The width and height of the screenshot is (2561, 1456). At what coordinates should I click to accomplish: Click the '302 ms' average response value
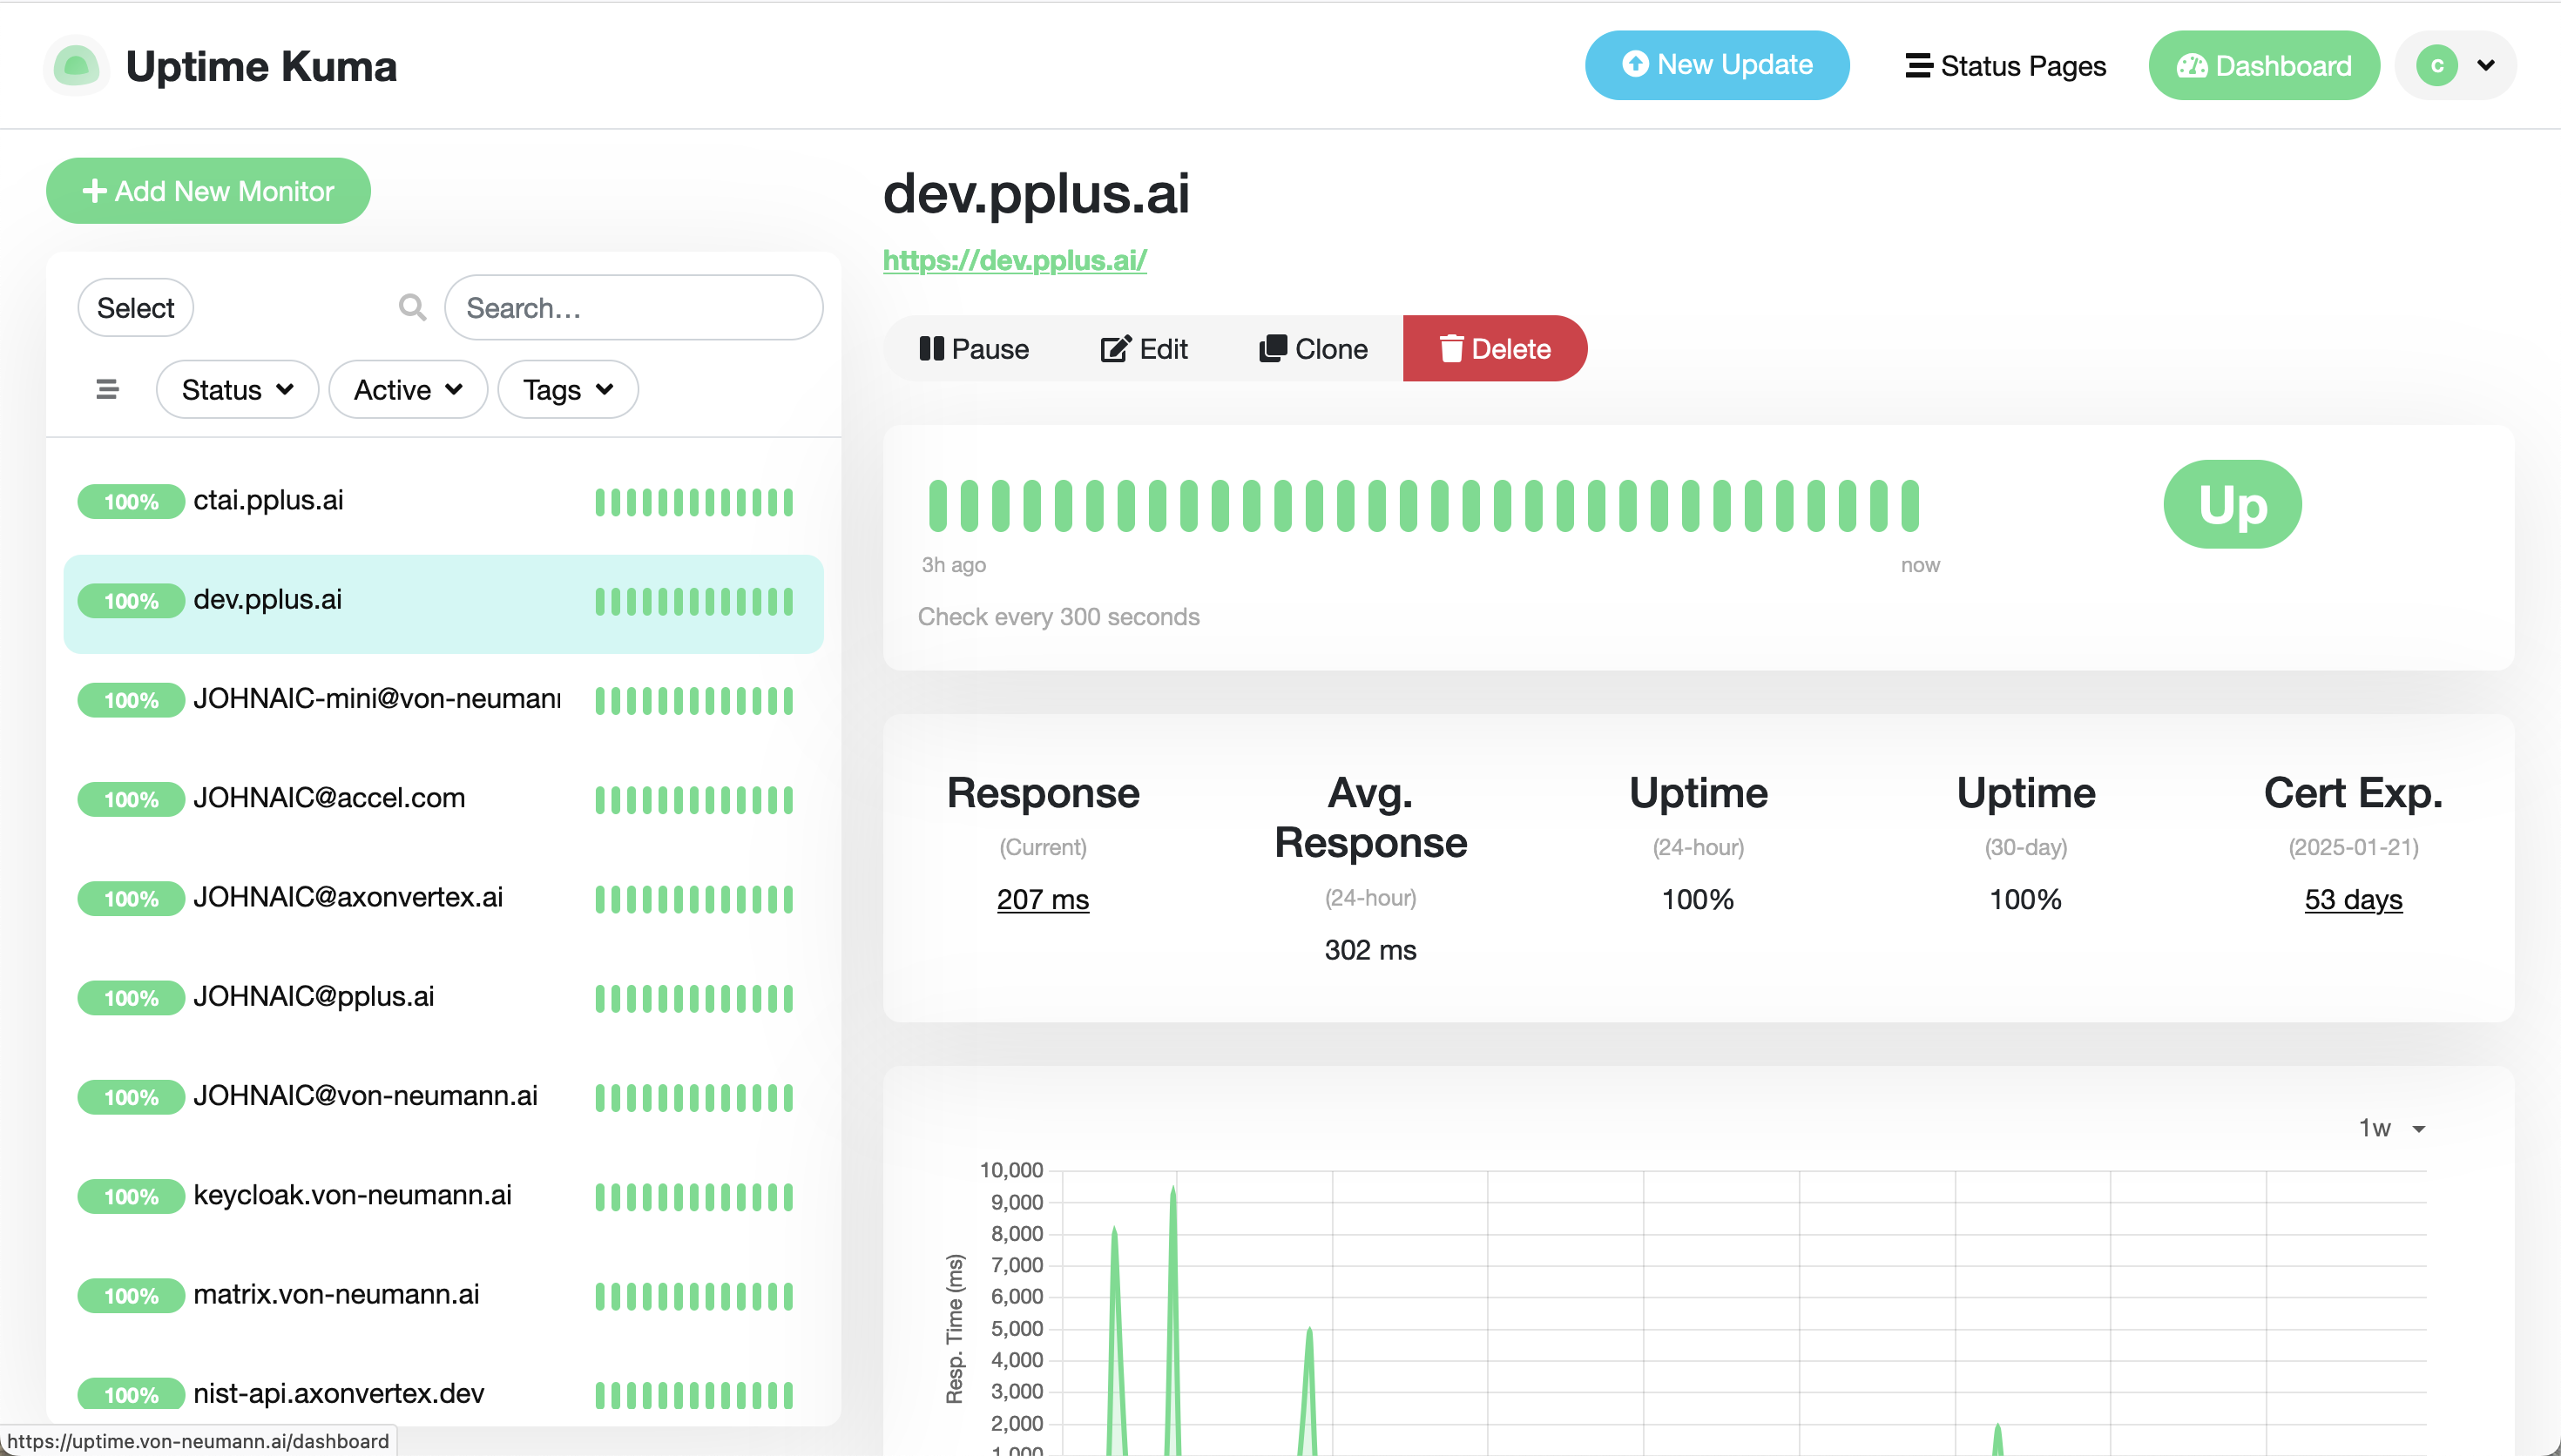[x=1370, y=950]
